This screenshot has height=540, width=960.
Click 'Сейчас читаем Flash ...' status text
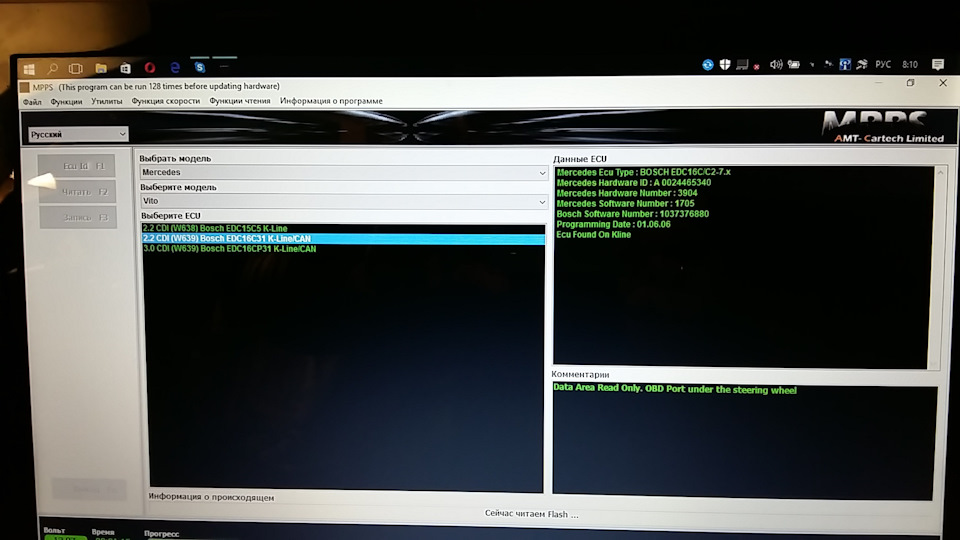(531, 514)
